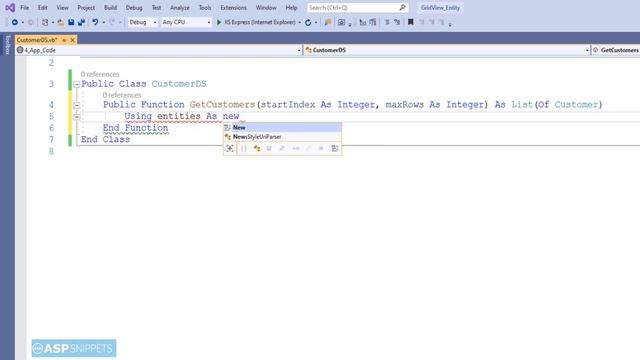Open the Edit menu

[x=42, y=8]
